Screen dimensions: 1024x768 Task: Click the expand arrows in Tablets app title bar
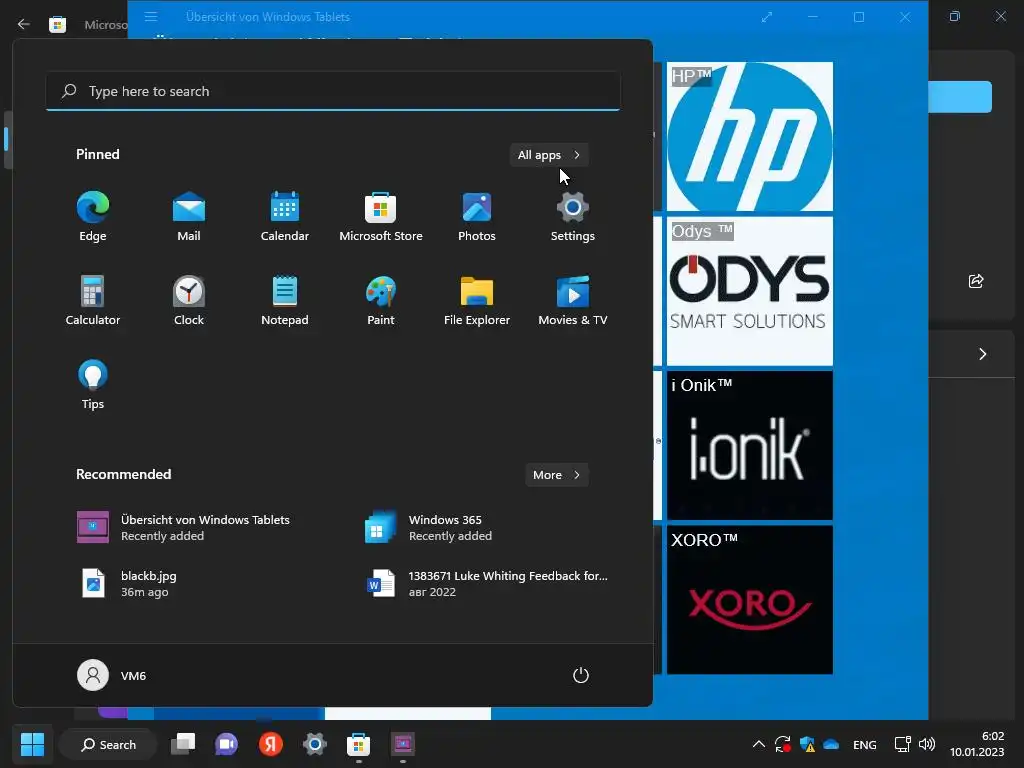tap(767, 17)
